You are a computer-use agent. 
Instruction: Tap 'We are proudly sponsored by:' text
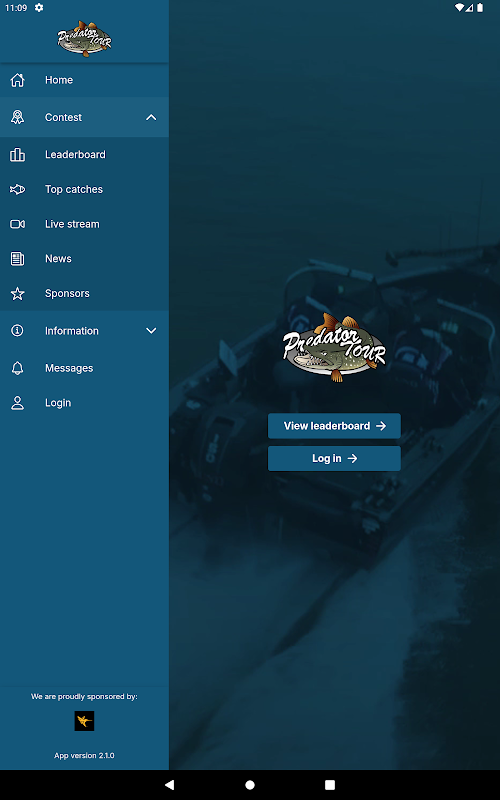click(x=84, y=696)
